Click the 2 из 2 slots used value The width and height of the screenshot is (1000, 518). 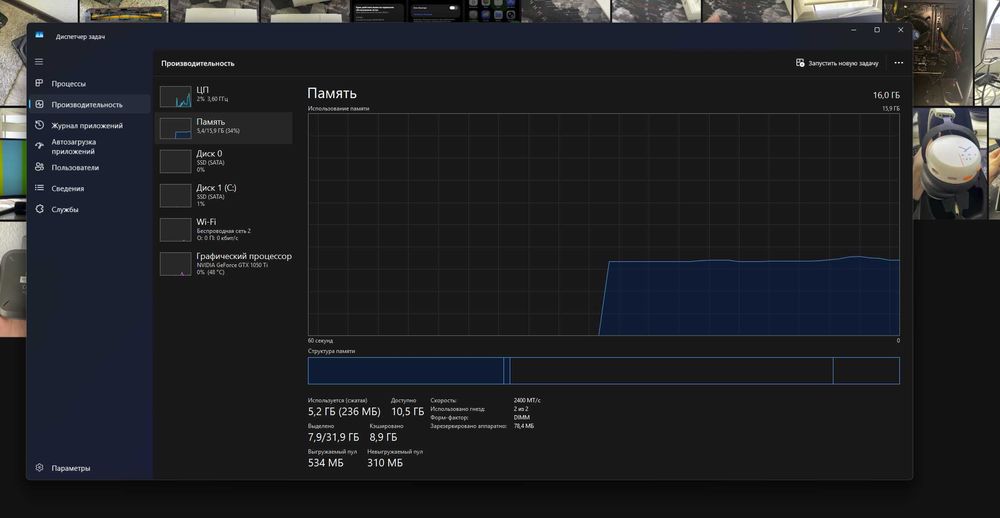520,409
